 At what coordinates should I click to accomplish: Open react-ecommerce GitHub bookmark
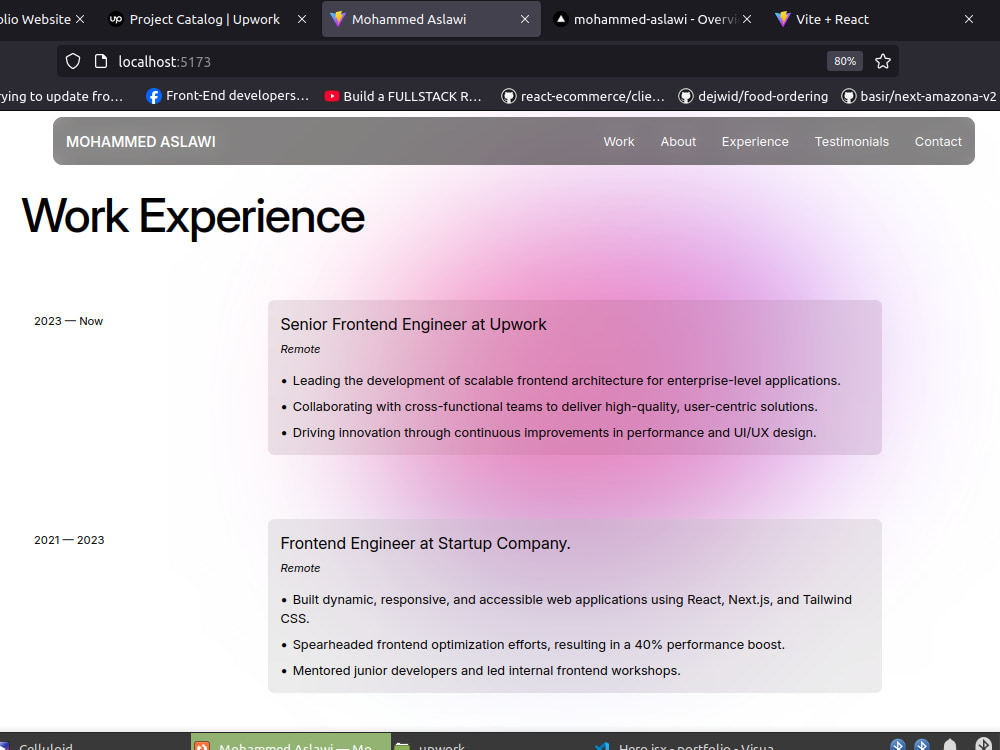[x=583, y=96]
